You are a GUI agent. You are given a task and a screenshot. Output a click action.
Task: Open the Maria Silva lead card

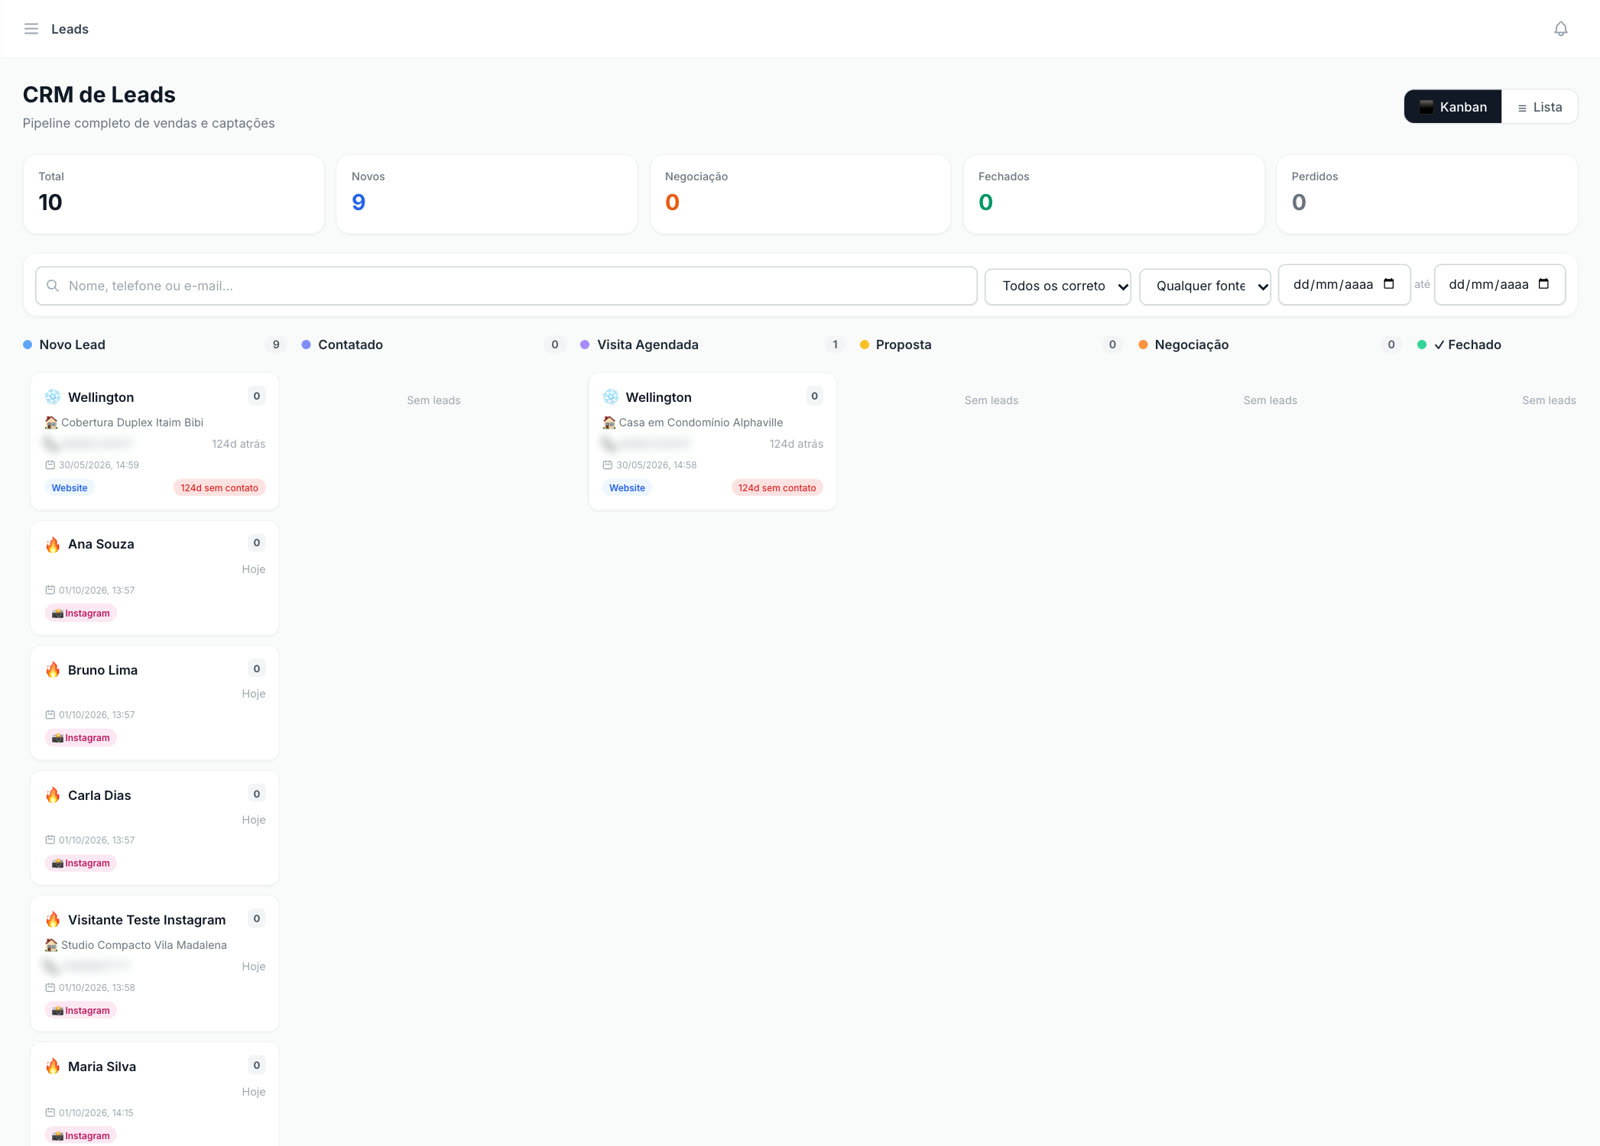[155, 1095]
